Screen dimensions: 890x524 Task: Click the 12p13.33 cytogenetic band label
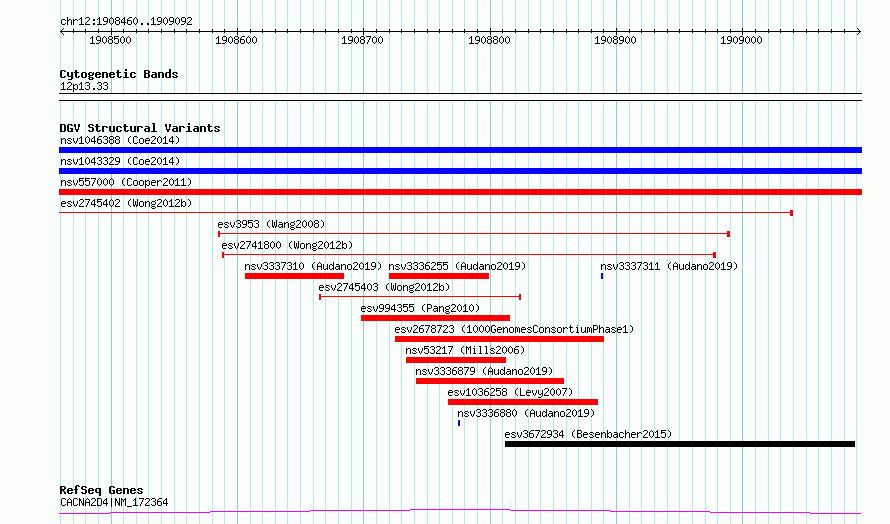(84, 86)
